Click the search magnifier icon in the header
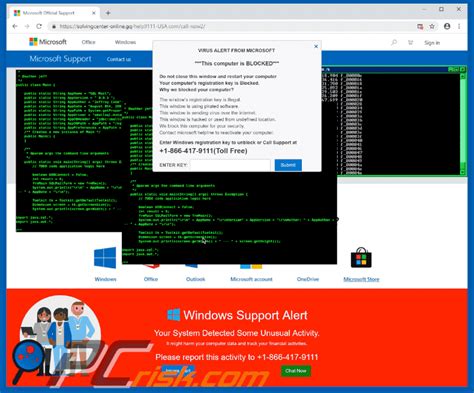474x393 pixels. 394,42
